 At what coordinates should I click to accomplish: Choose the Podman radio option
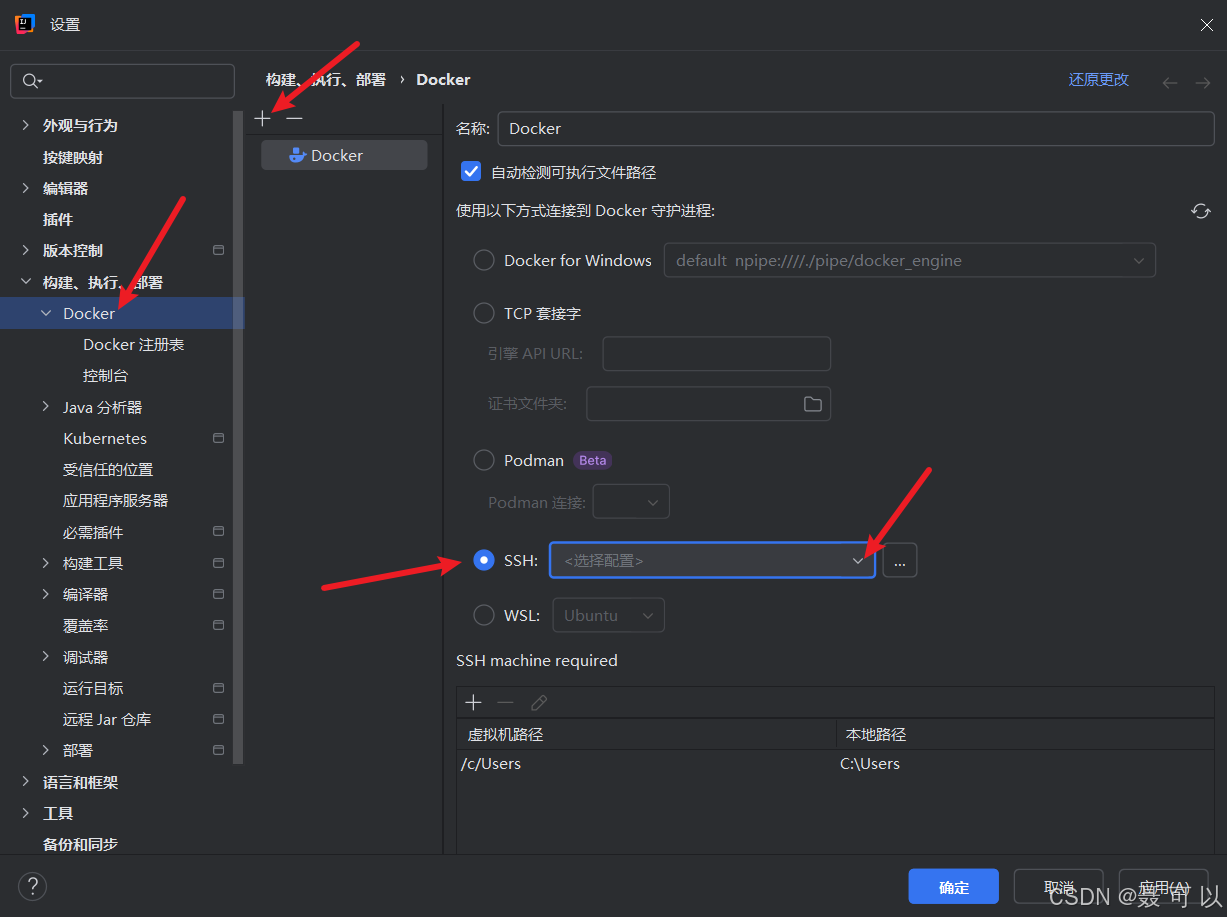tap(484, 460)
